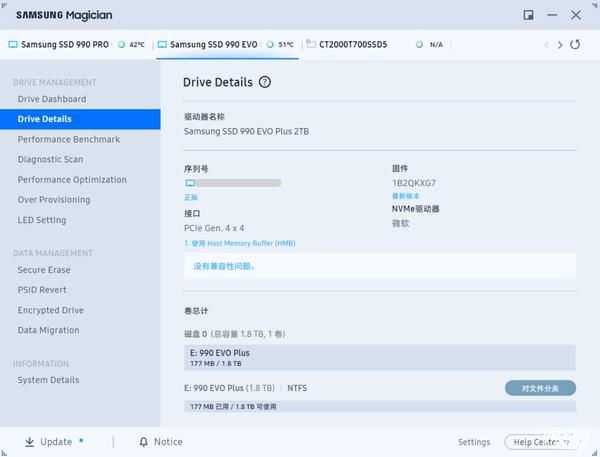Click the Update label
The image size is (600, 457).
tap(56, 442)
